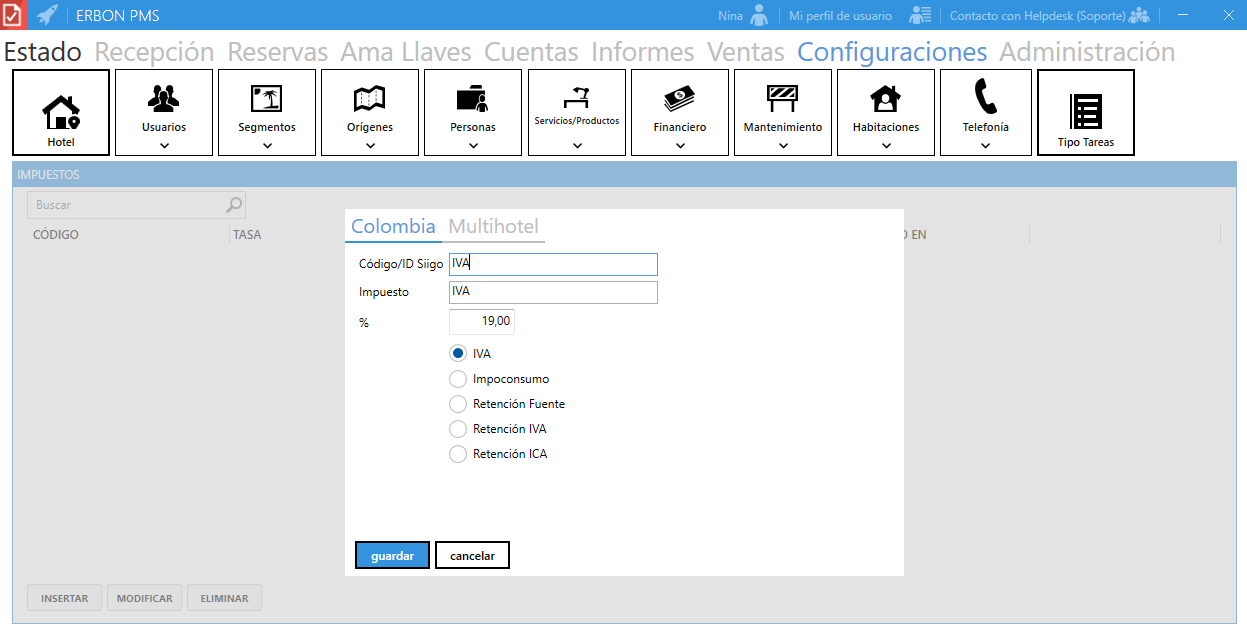Image resolution: width=1247 pixels, height=628 pixels.
Task: Expand the Habitaciones dropdown chevron
Action: point(886,145)
